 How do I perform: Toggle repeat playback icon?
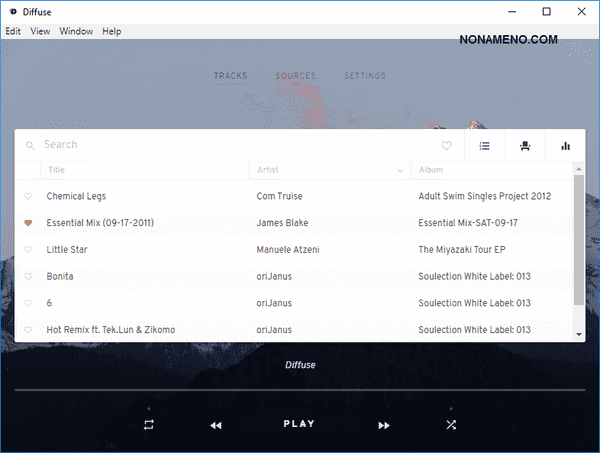pos(149,425)
